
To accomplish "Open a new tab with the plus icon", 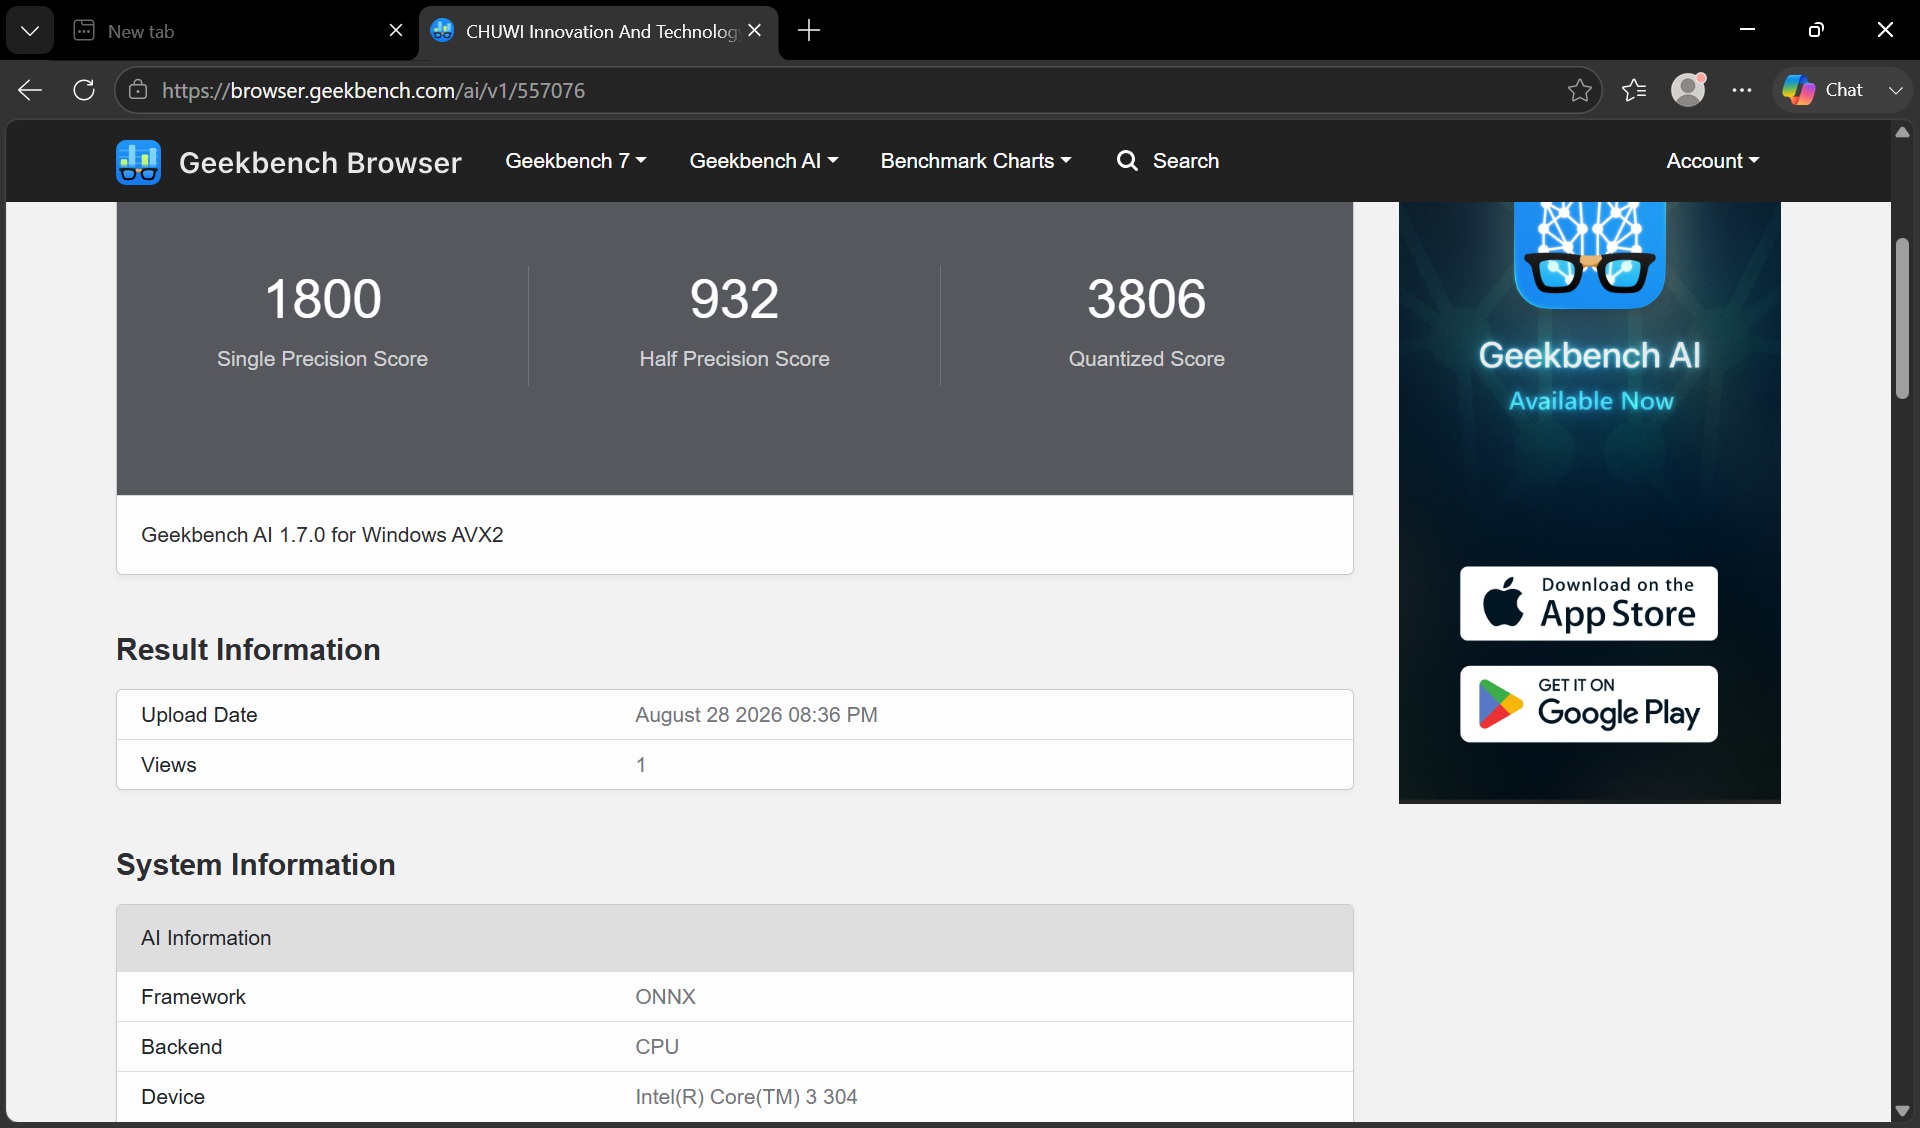I will [x=809, y=31].
